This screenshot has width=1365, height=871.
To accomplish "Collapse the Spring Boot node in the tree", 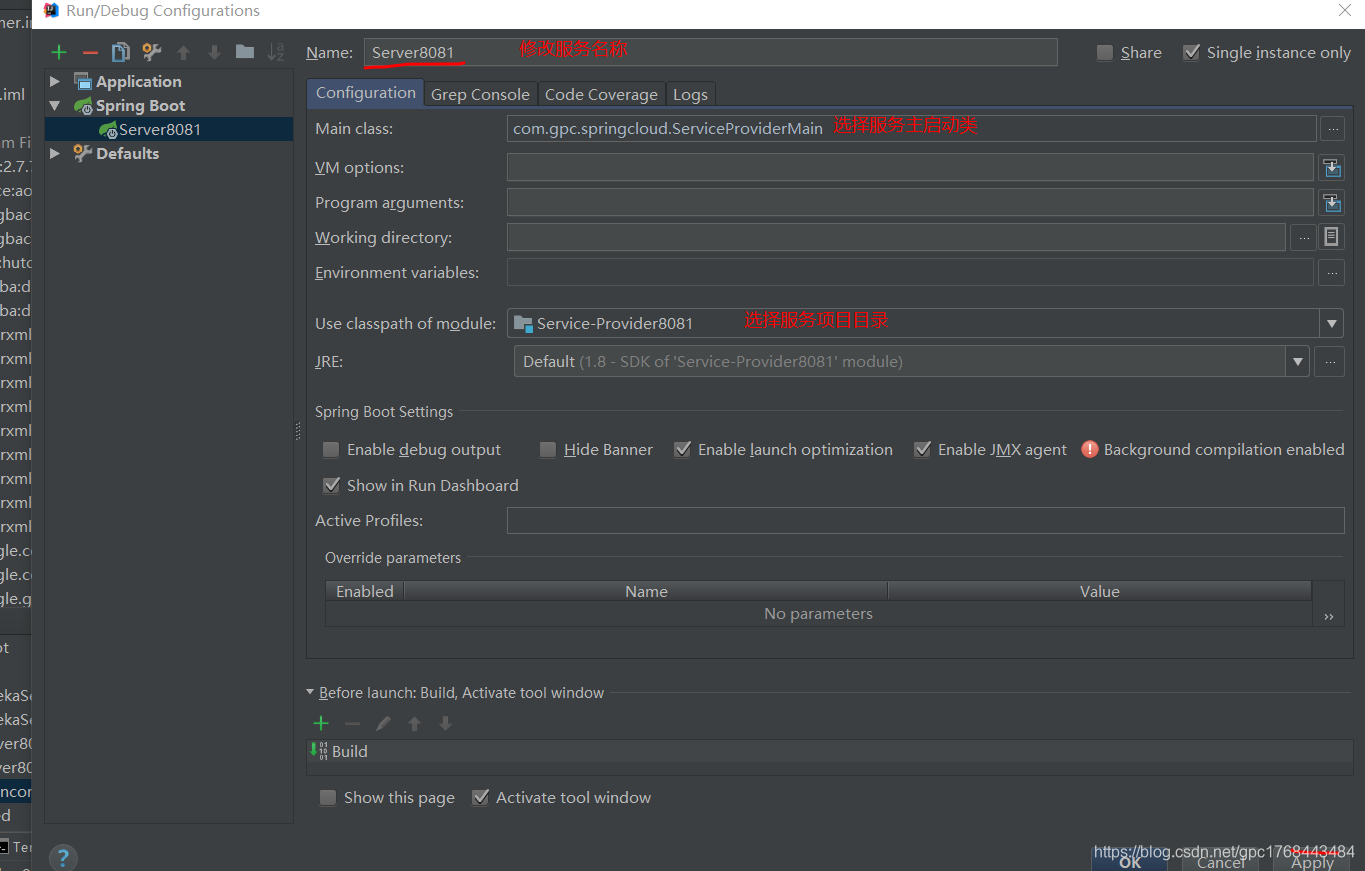I will (x=55, y=105).
